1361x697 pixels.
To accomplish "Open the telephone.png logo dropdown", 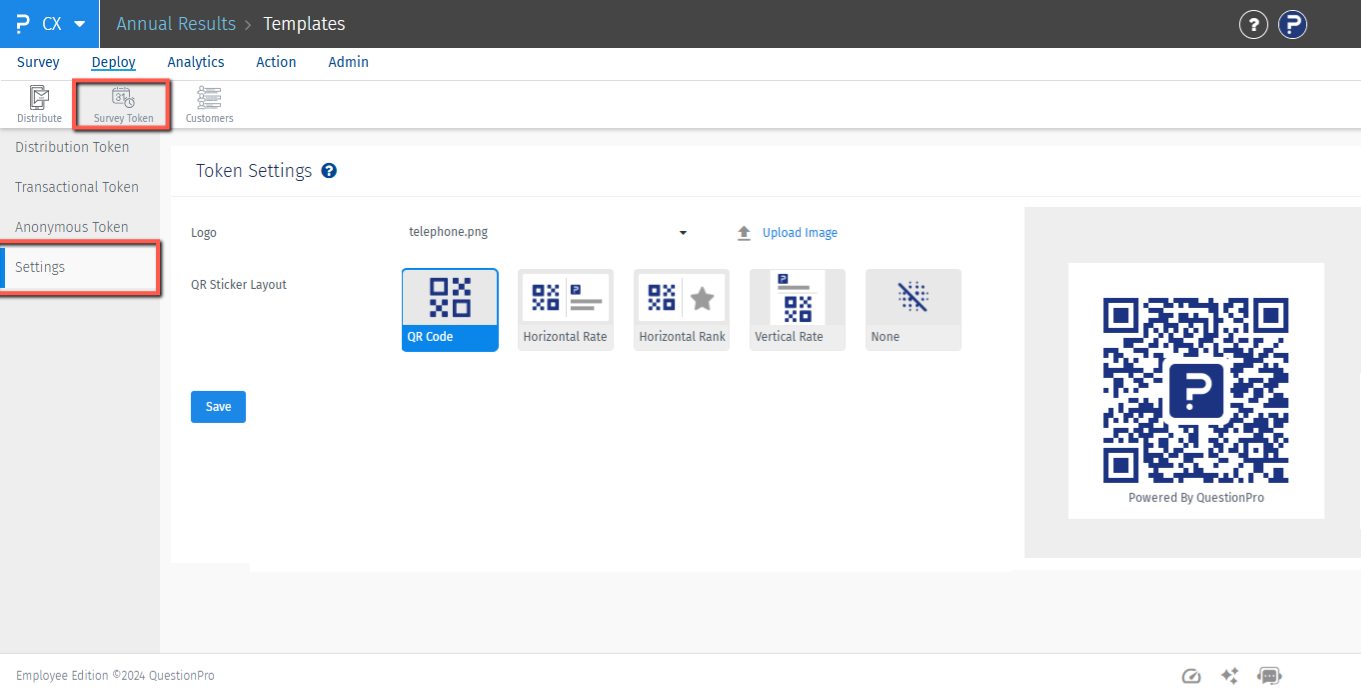I will (x=548, y=232).
